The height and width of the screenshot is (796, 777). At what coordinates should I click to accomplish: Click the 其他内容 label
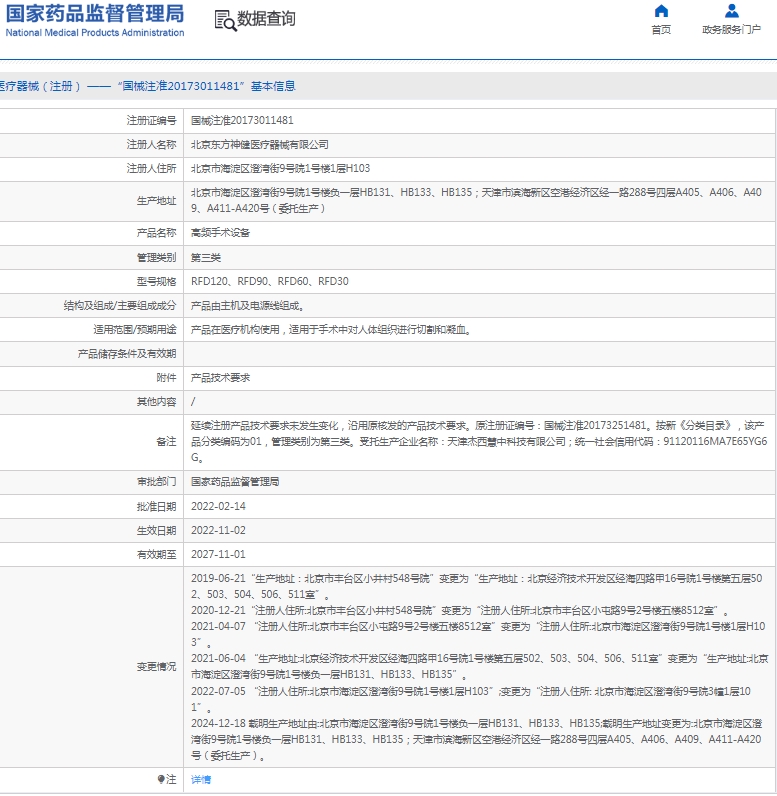point(156,402)
